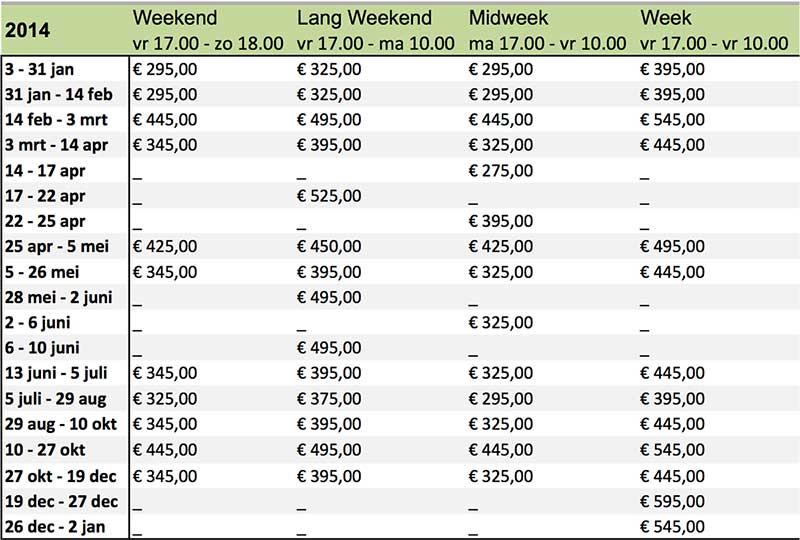Click the 28 mei - 2 juni row label
Screen dimensions: 800x540
tap(59, 297)
